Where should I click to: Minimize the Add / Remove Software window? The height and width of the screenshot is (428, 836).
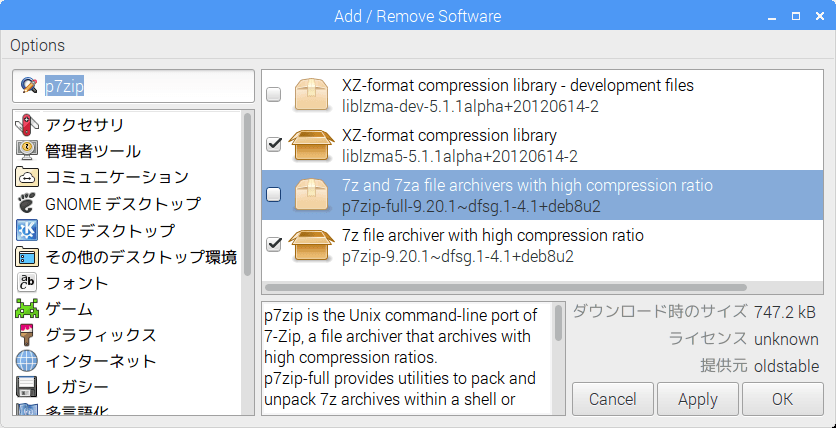coord(772,17)
